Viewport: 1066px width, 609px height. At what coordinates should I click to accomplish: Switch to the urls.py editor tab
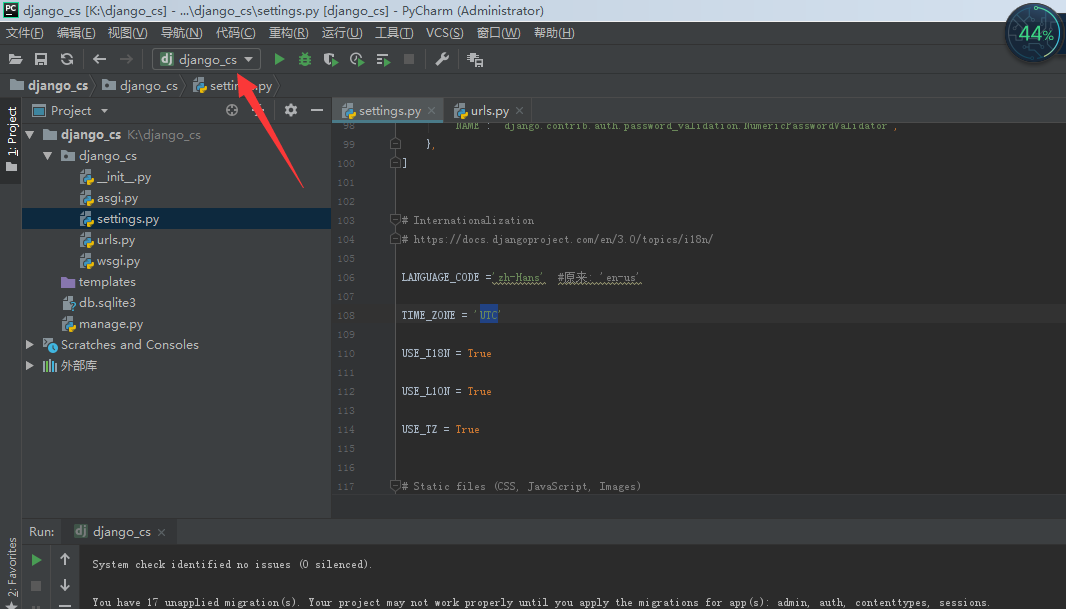click(489, 111)
